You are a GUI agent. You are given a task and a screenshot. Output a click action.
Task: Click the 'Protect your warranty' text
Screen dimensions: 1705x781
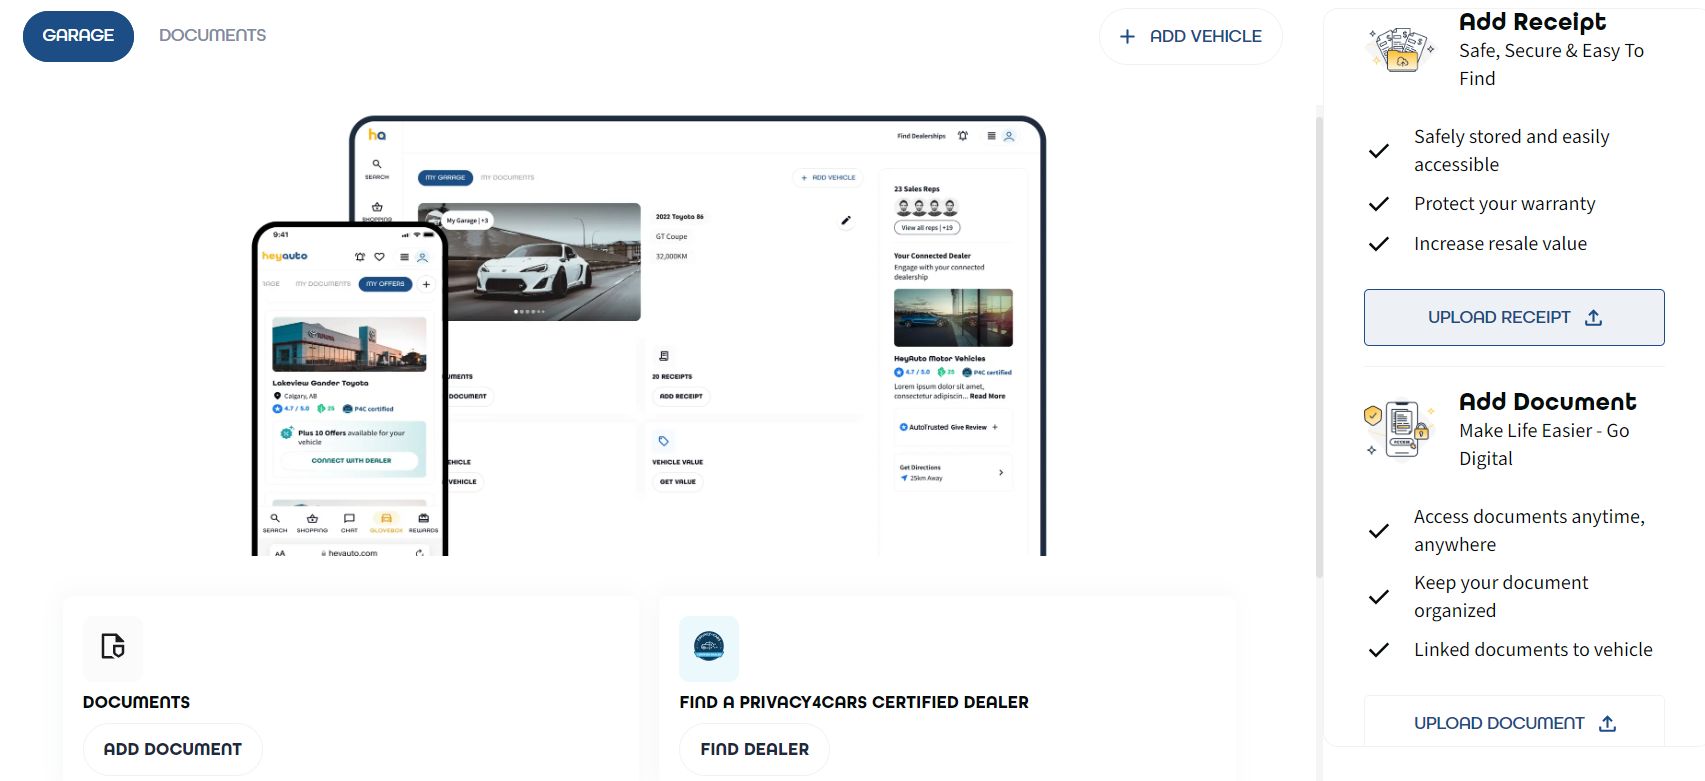coord(1504,204)
